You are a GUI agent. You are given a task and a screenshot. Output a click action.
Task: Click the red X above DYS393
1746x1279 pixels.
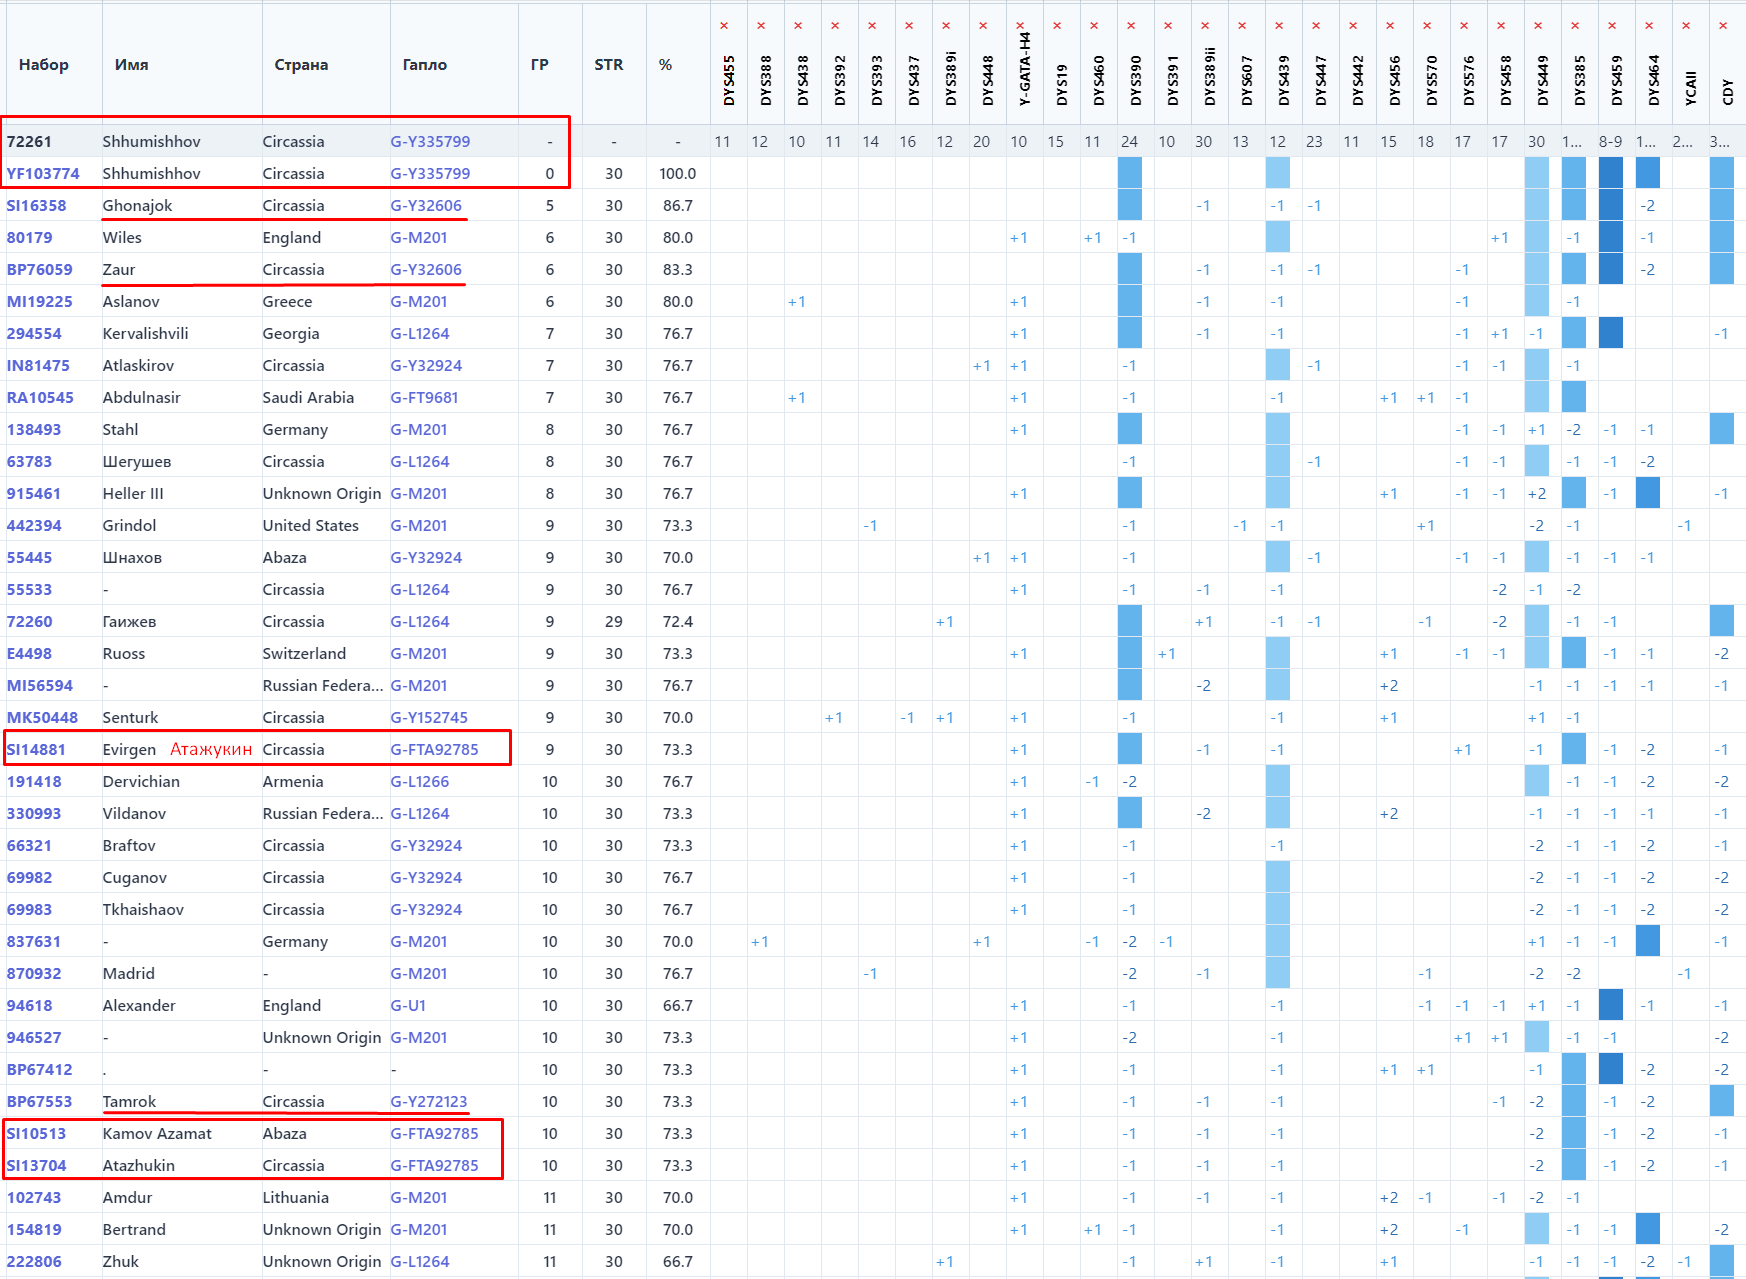point(872,26)
